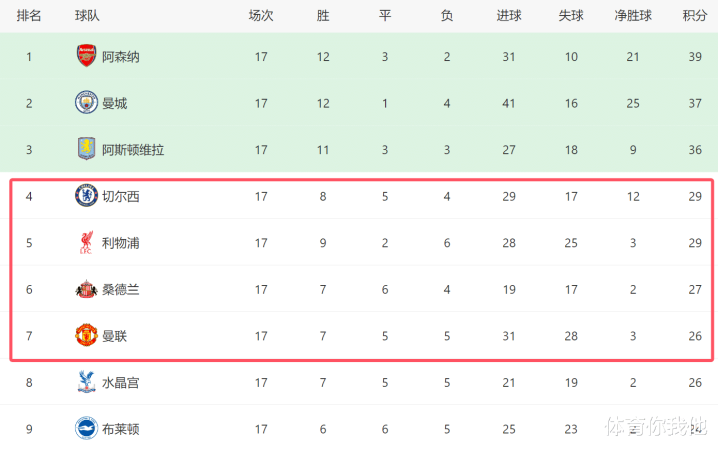Viewport: 718px width, 450px height.
Task: Click the 曼联 team name
Action: (x=115, y=335)
